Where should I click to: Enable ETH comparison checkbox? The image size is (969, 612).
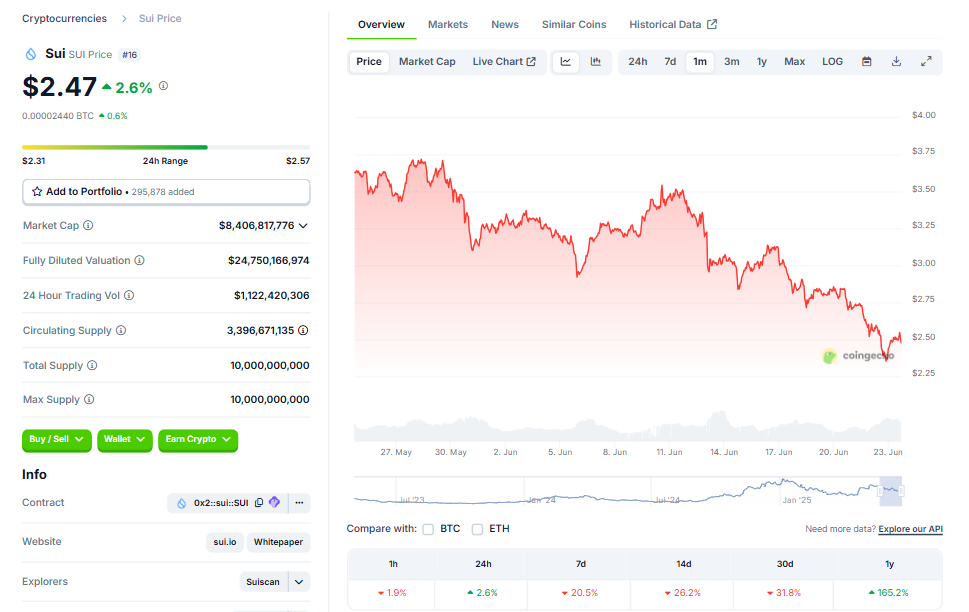477,529
